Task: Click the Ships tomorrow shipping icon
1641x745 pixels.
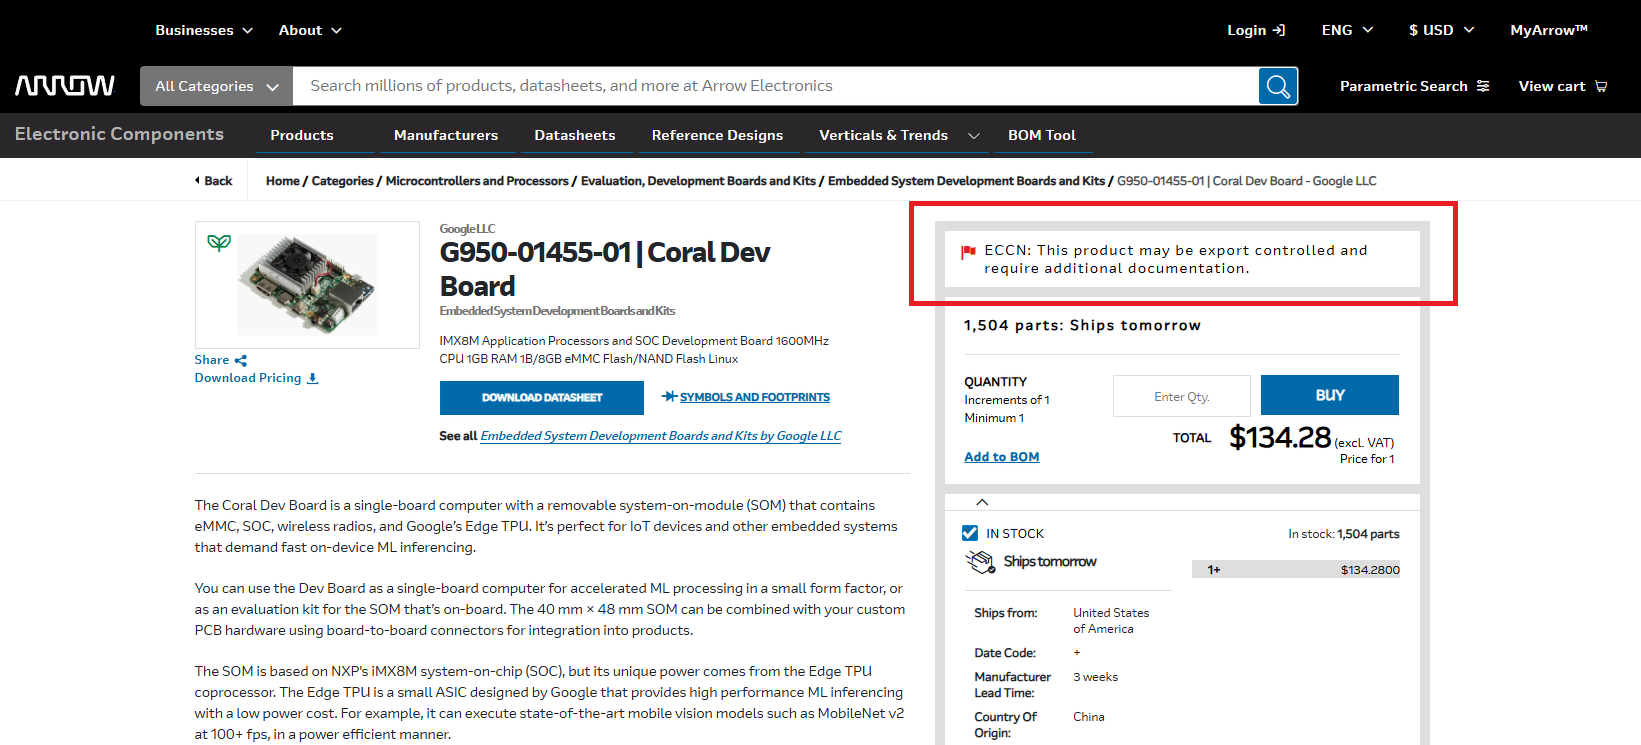Action: tap(980, 562)
